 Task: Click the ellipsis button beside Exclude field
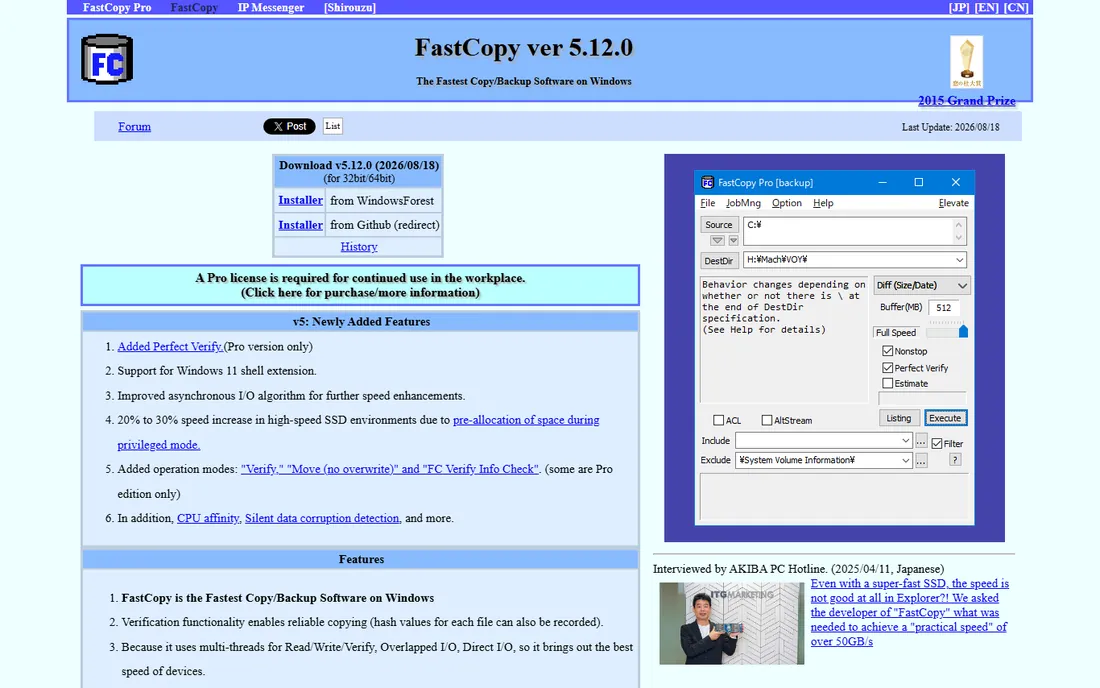coord(921,461)
